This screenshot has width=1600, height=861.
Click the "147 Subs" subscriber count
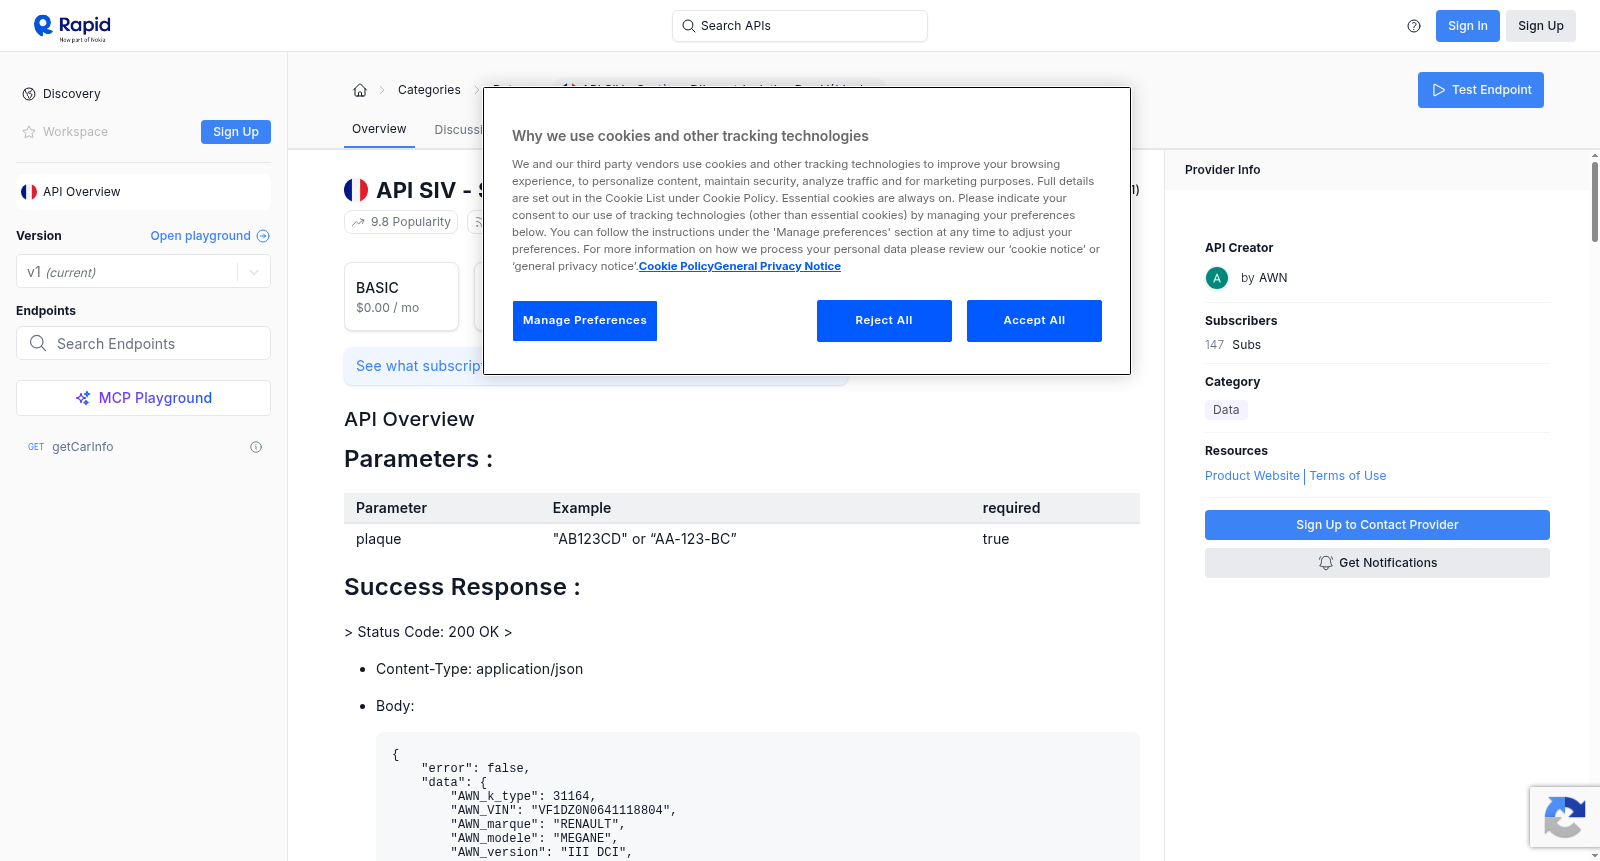pos(1233,345)
